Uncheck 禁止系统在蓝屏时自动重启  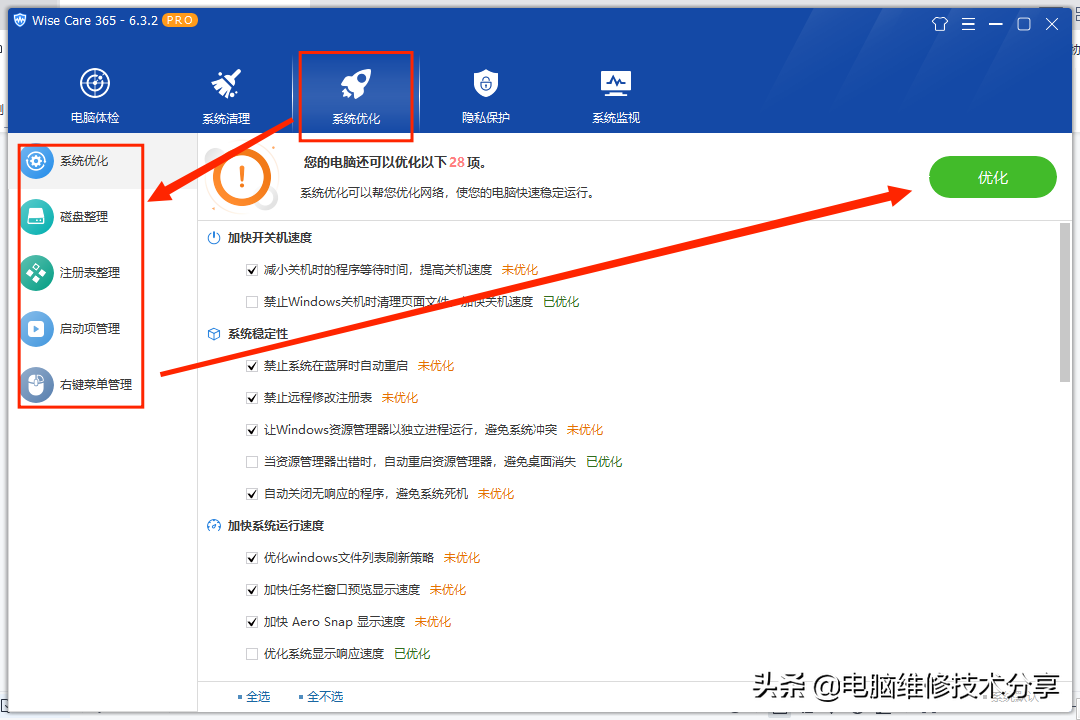coord(252,366)
